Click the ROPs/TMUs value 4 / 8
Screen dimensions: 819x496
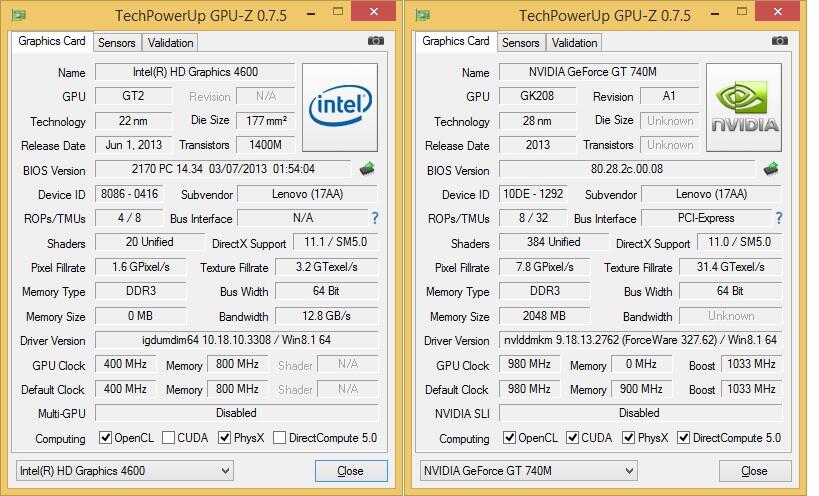coord(129,218)
